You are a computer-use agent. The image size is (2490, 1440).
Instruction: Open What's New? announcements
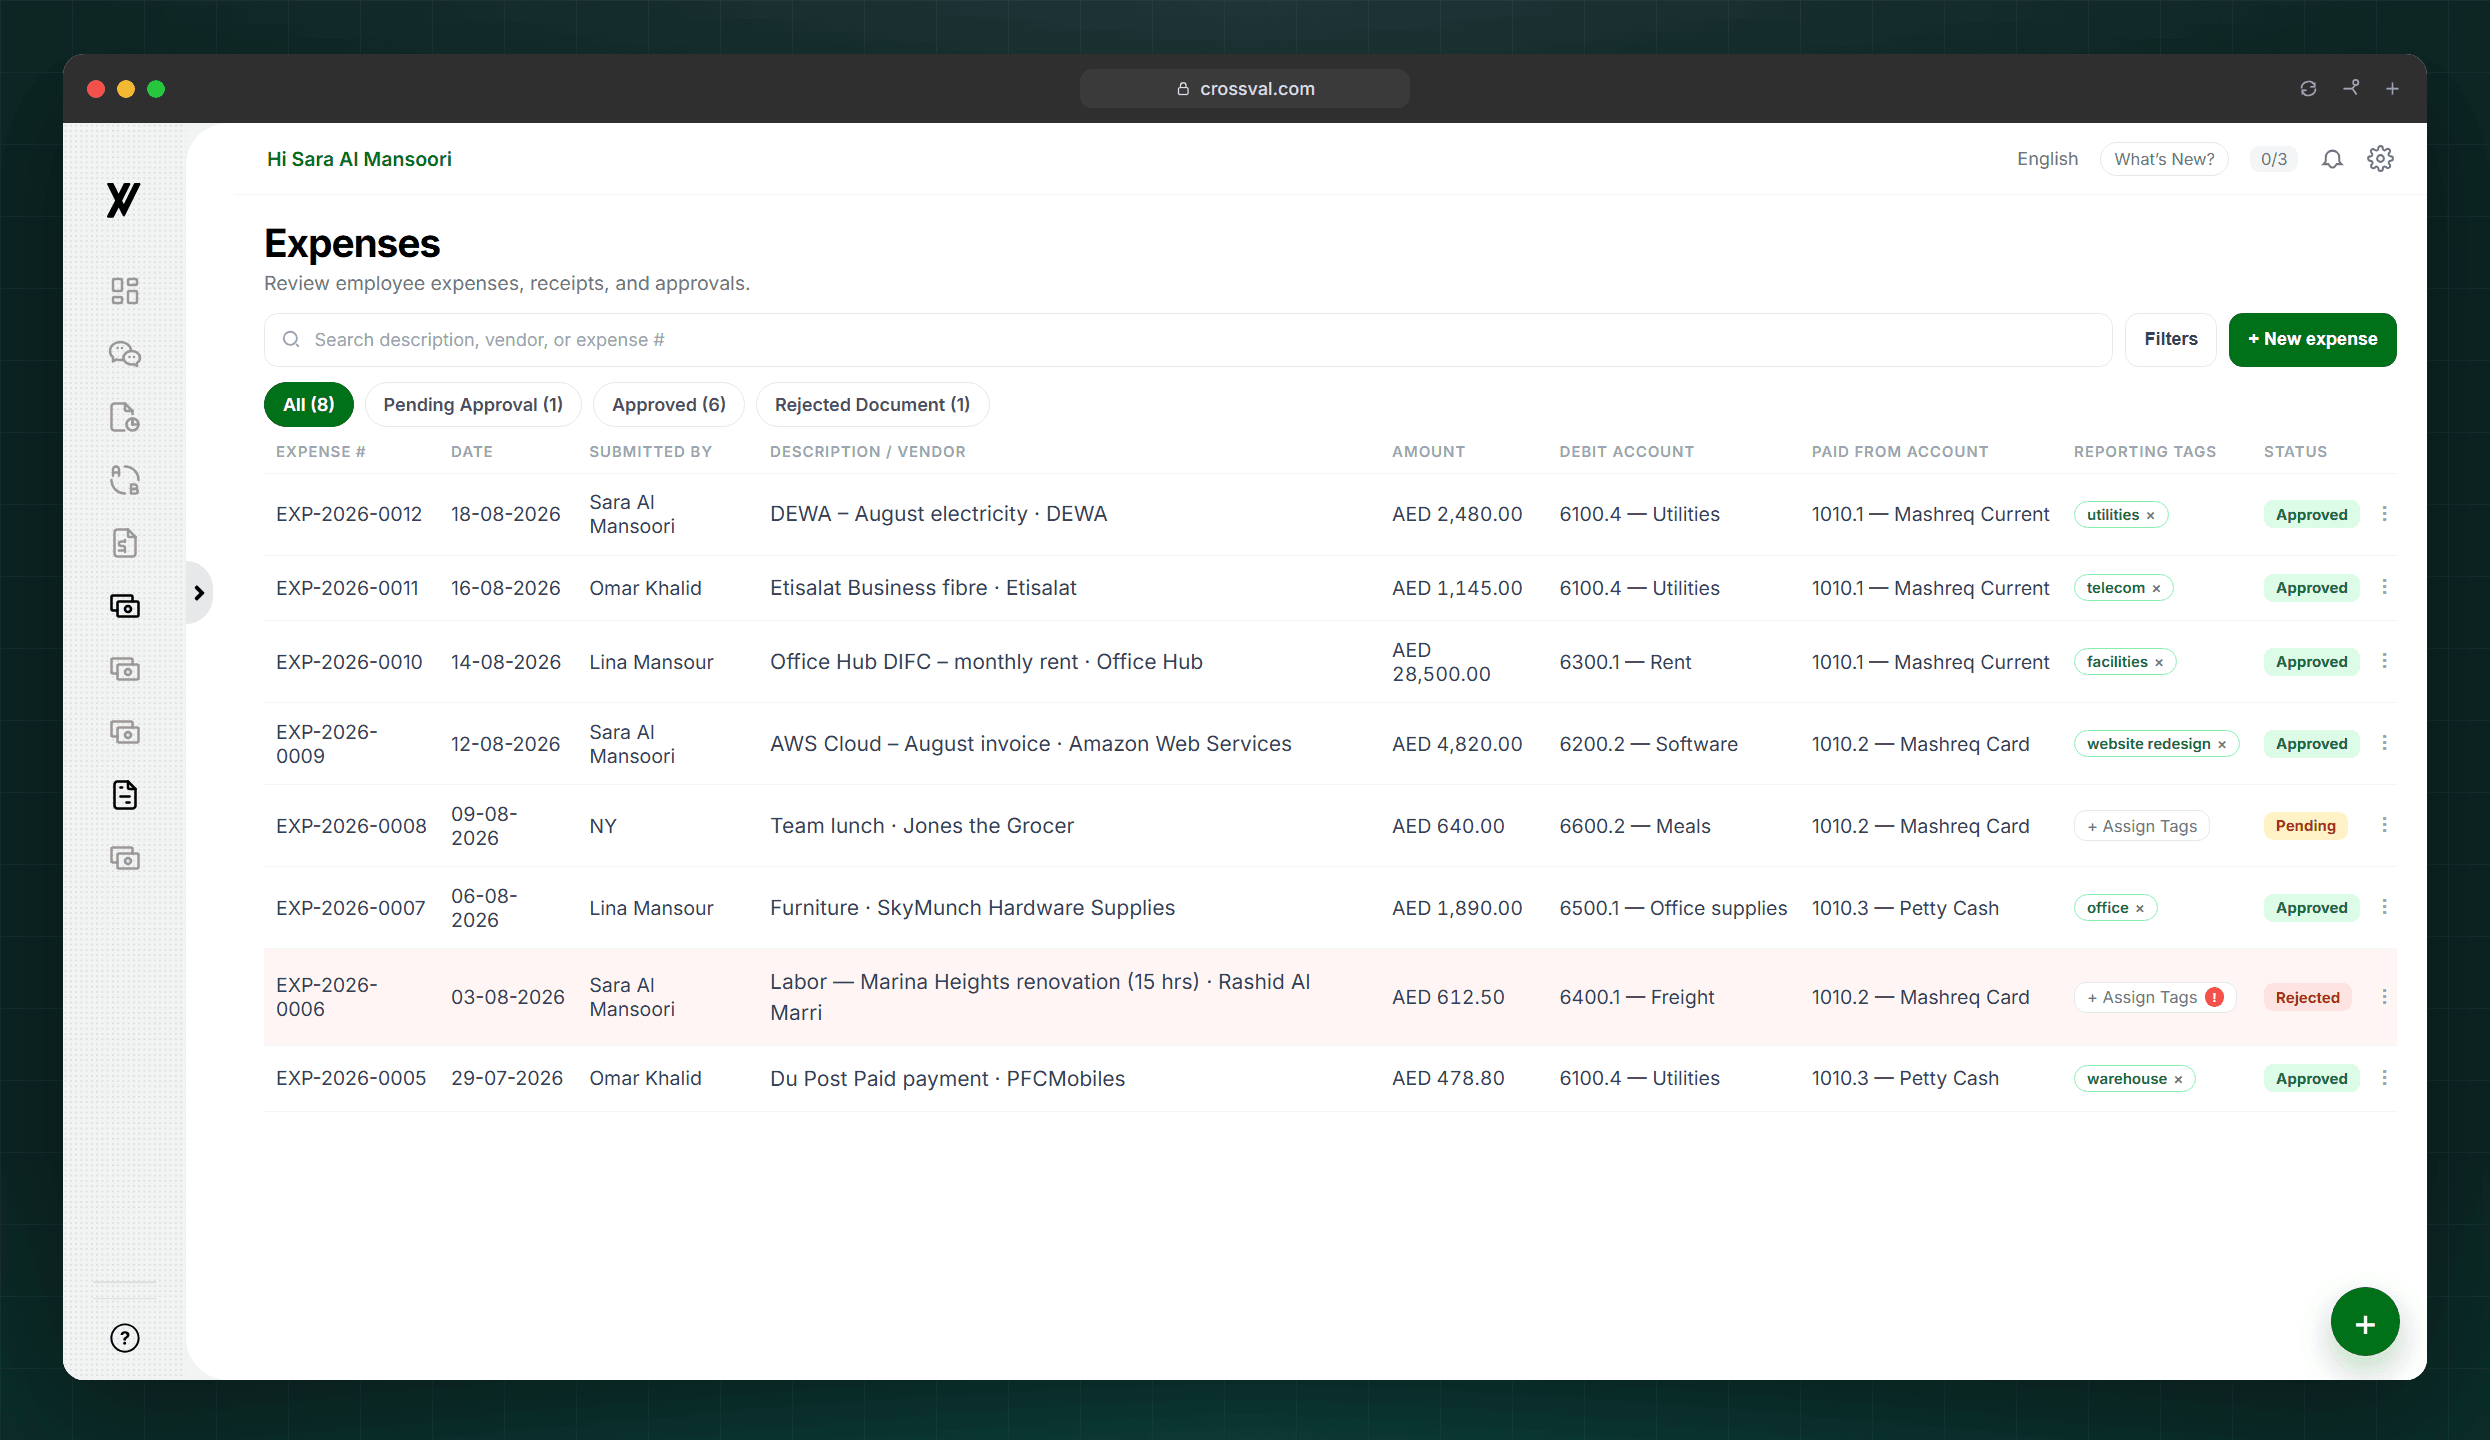coord(2164,159)
